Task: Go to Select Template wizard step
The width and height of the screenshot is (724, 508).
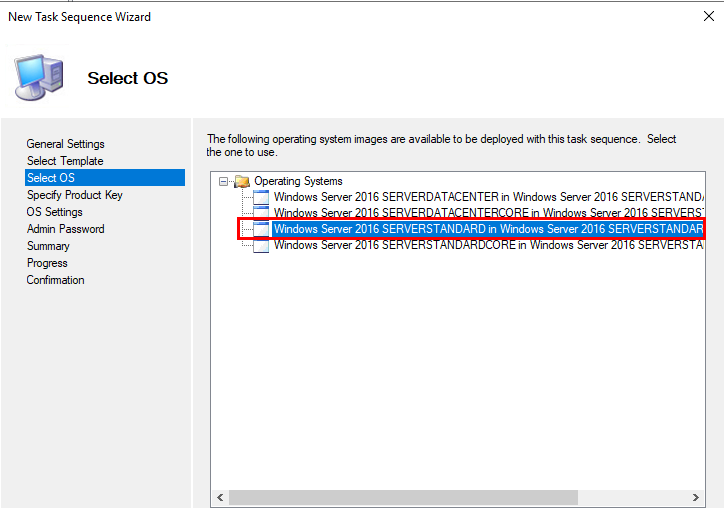Action: tap(65, 161)
